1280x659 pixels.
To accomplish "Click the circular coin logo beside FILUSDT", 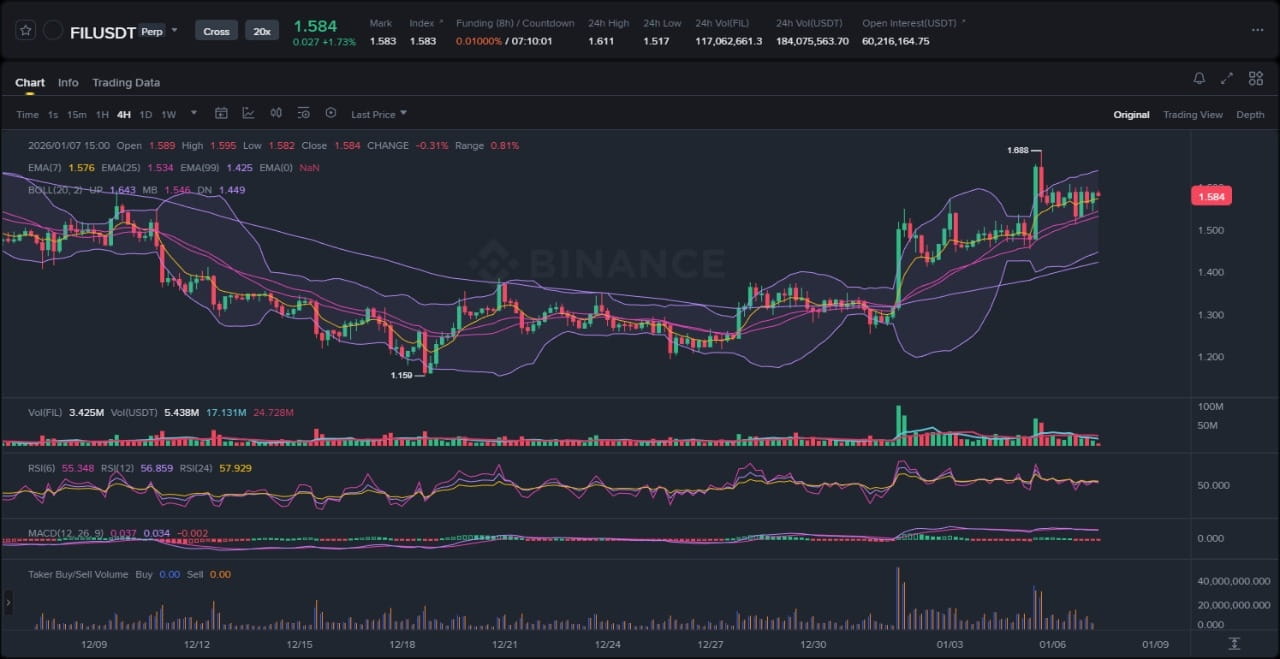I will tap(53, 31).
